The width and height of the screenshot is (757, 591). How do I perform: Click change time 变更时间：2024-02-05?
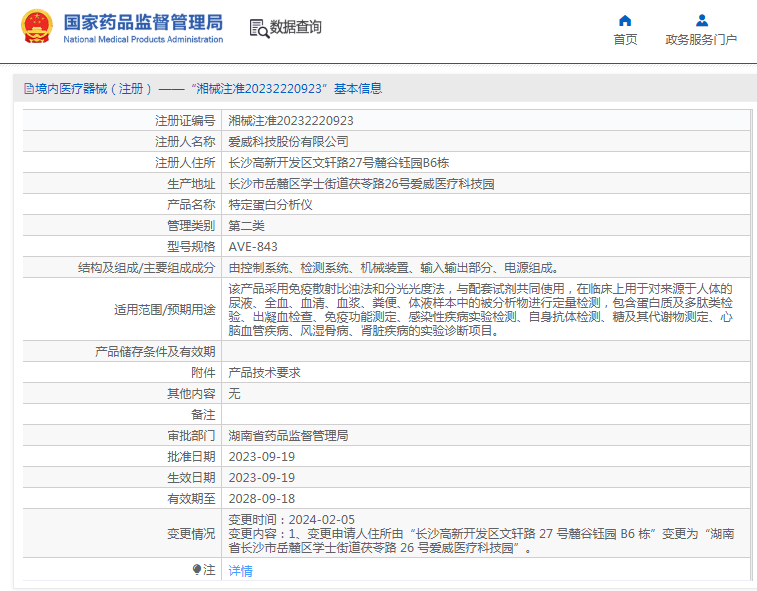click(x=292, y=520)
